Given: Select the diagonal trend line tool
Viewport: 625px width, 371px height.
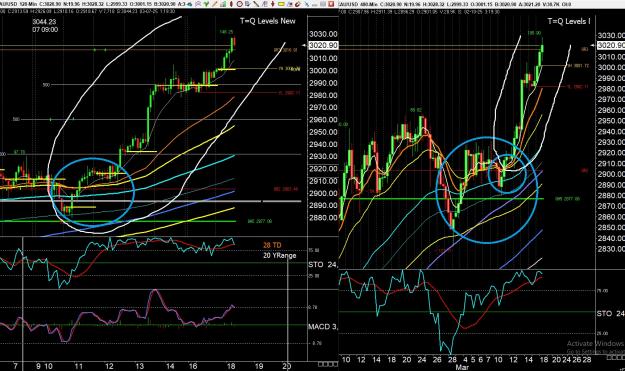Looking at the screenshot, I should tap(256, 4).
